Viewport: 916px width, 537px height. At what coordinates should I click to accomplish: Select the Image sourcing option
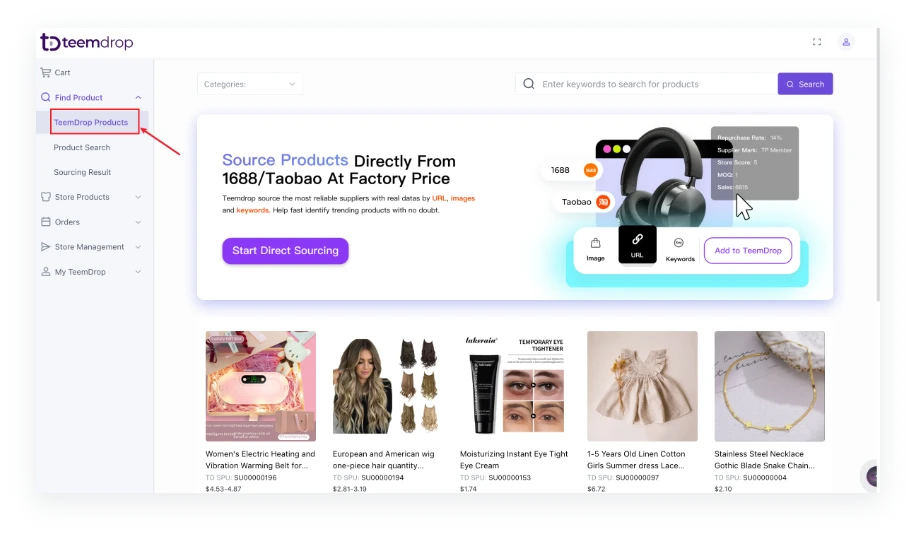(595, 248)
